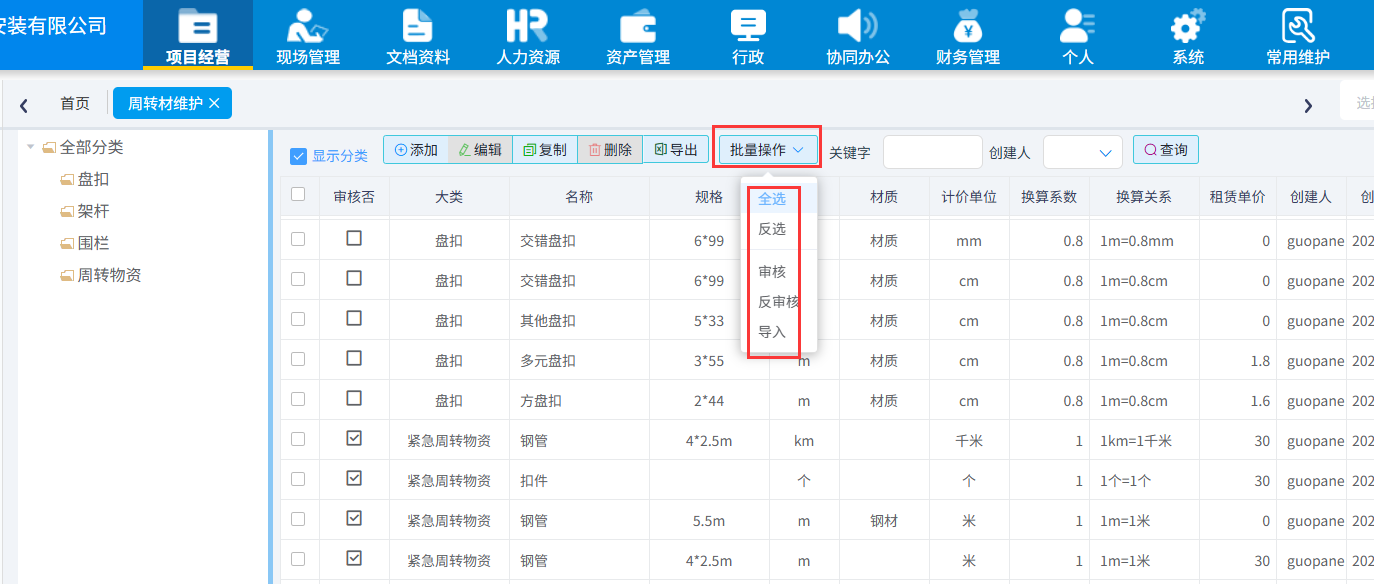Viewport: 1374px width, 584px height.
Task: Check the row checkbox for 方盘扣
Action: 298,399
